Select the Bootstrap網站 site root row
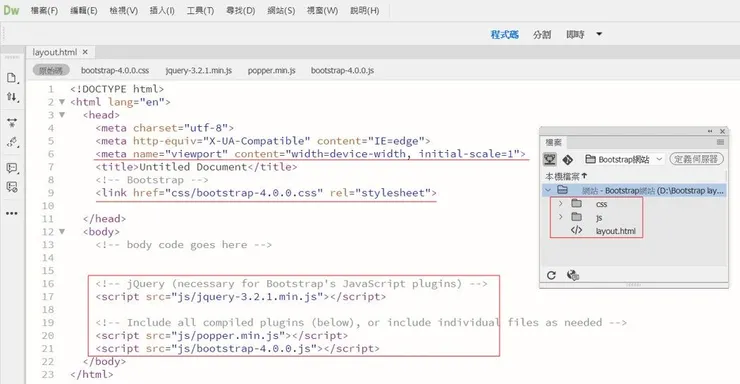The height and width of the screenshot is (384, 740). pos(634,190)
